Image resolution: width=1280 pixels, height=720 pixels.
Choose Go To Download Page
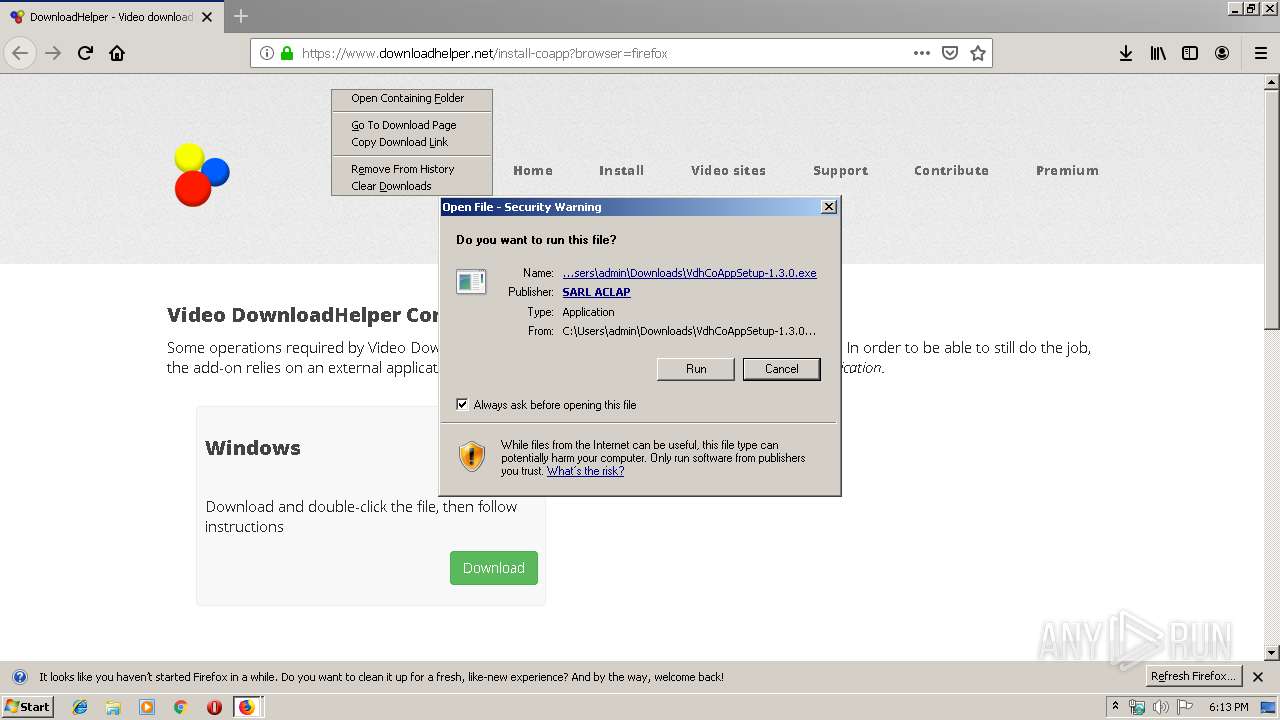pyautogui.click(x=412, y=125)
